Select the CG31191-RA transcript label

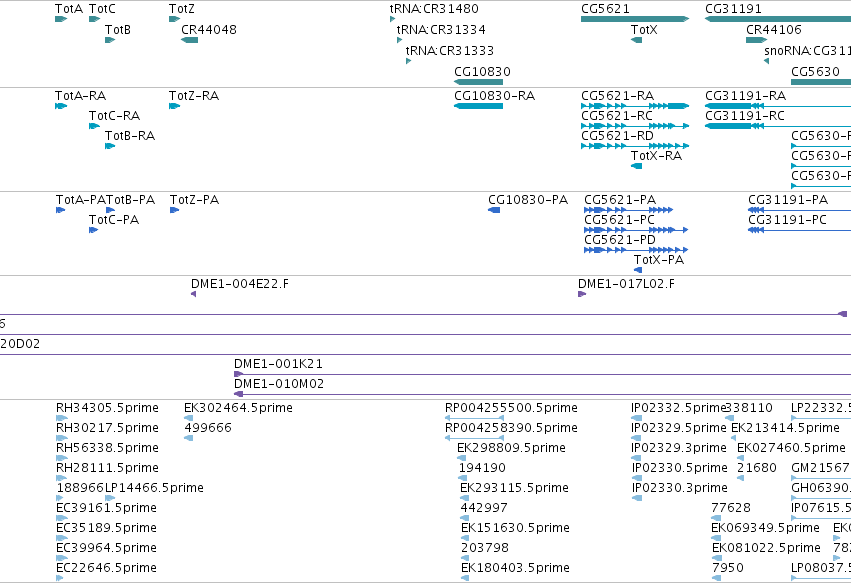click(x=746, y=96)
